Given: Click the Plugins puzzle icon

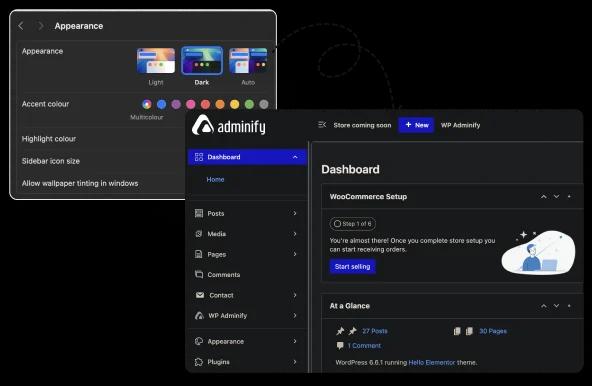Looking at the screenshot, I should tap(199, 362).
